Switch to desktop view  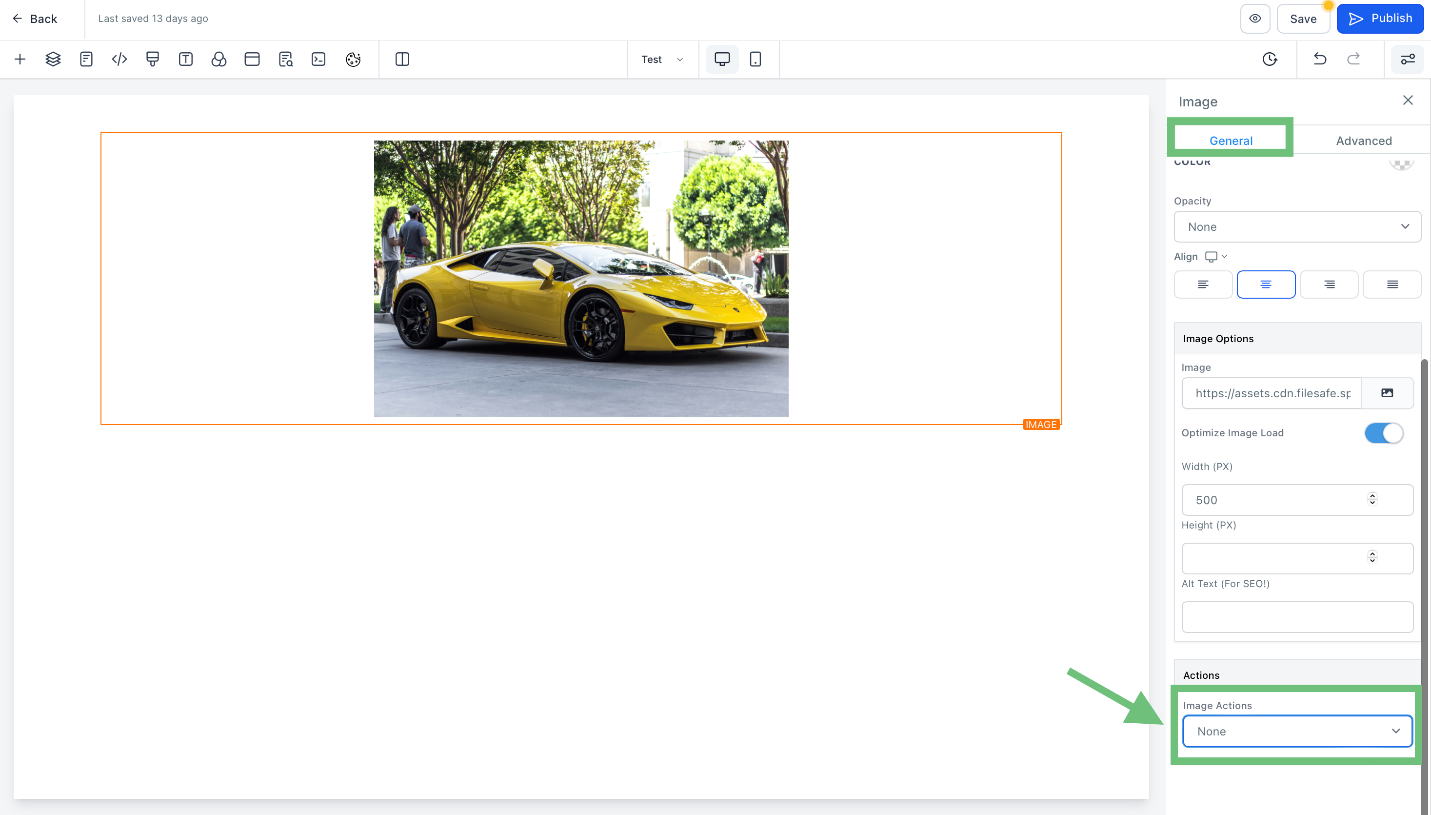[722, 59]
